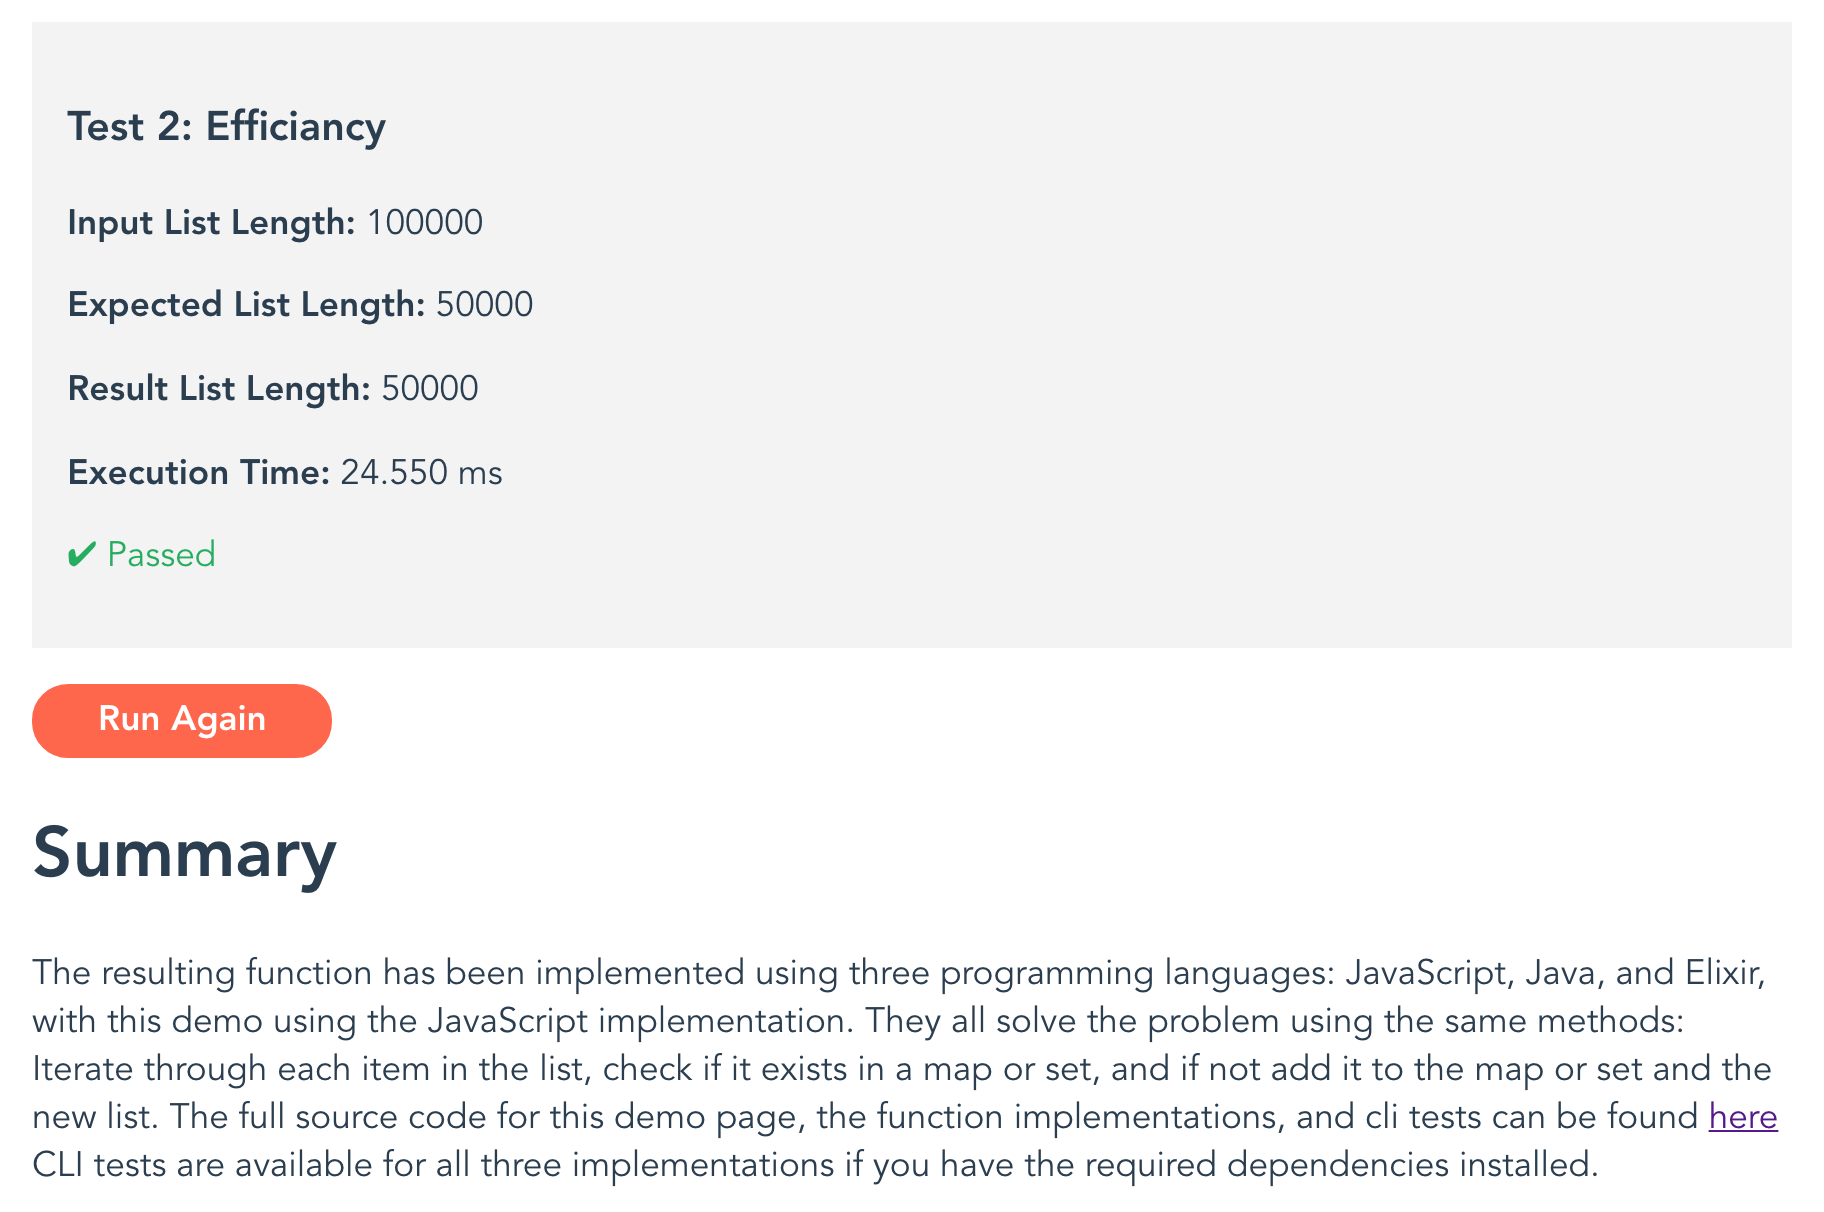Click the Summary heading
The image size is (1824, 1212).
(185, 853)
